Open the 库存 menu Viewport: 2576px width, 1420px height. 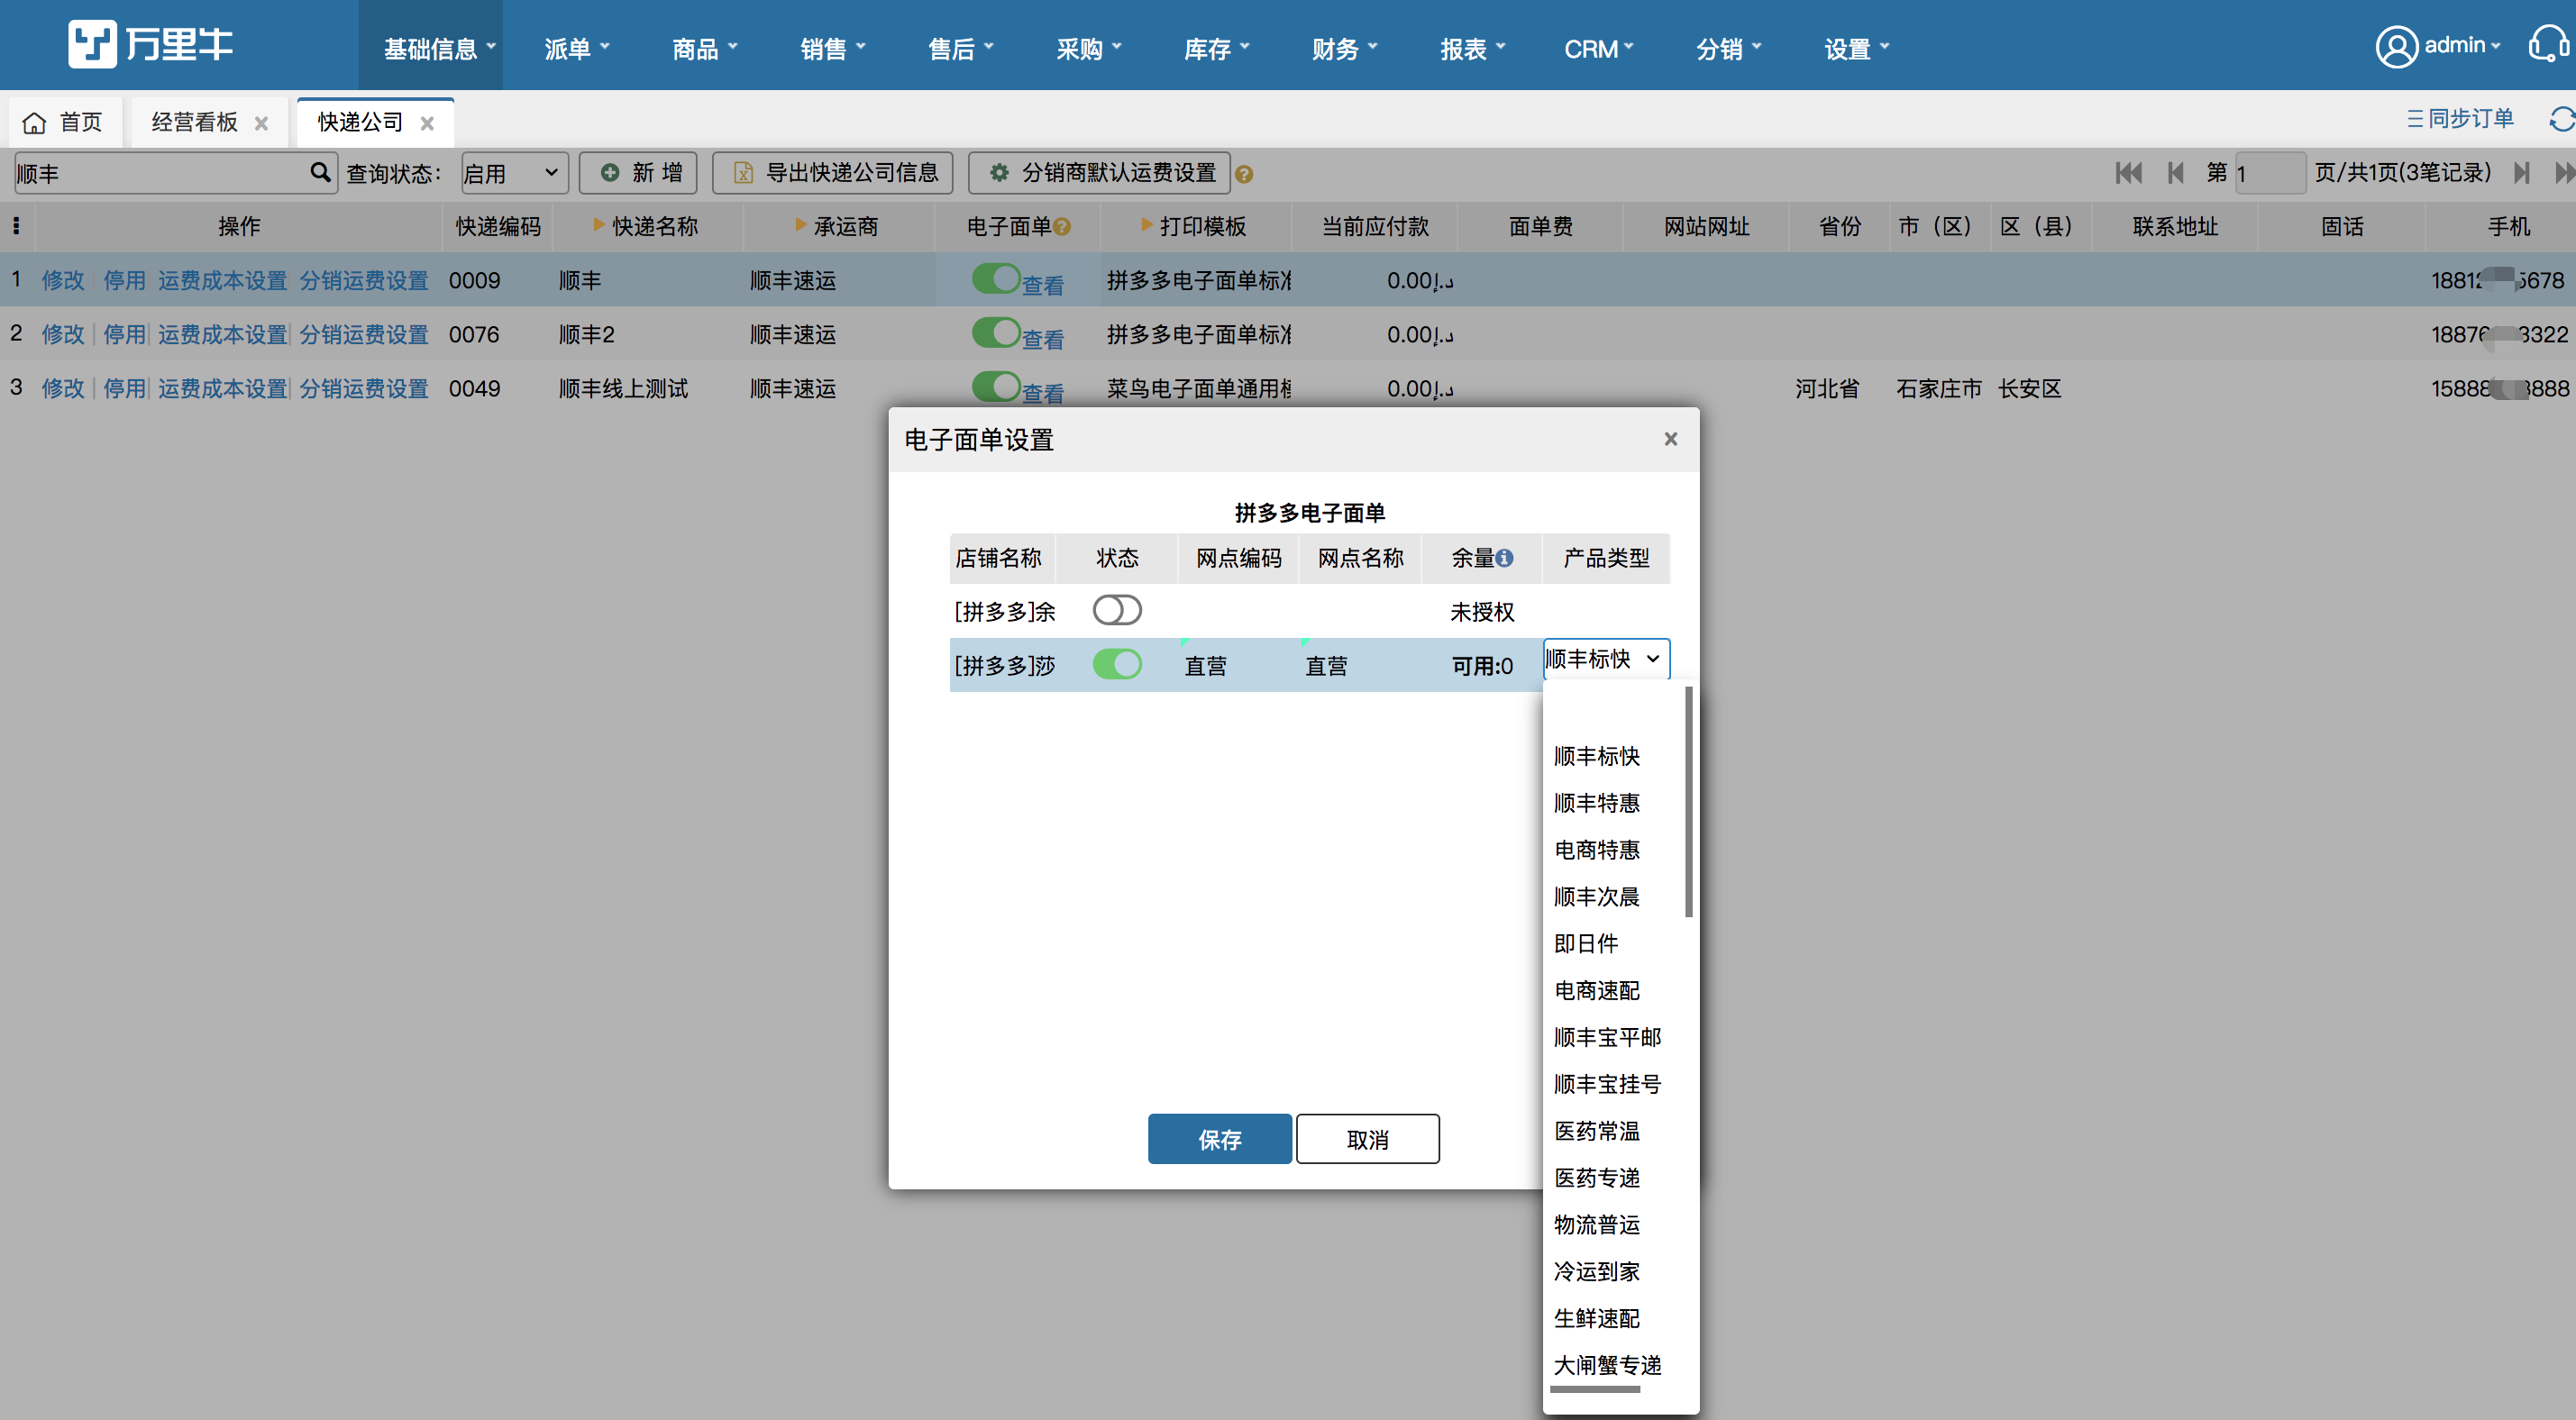coord(1217,49)
